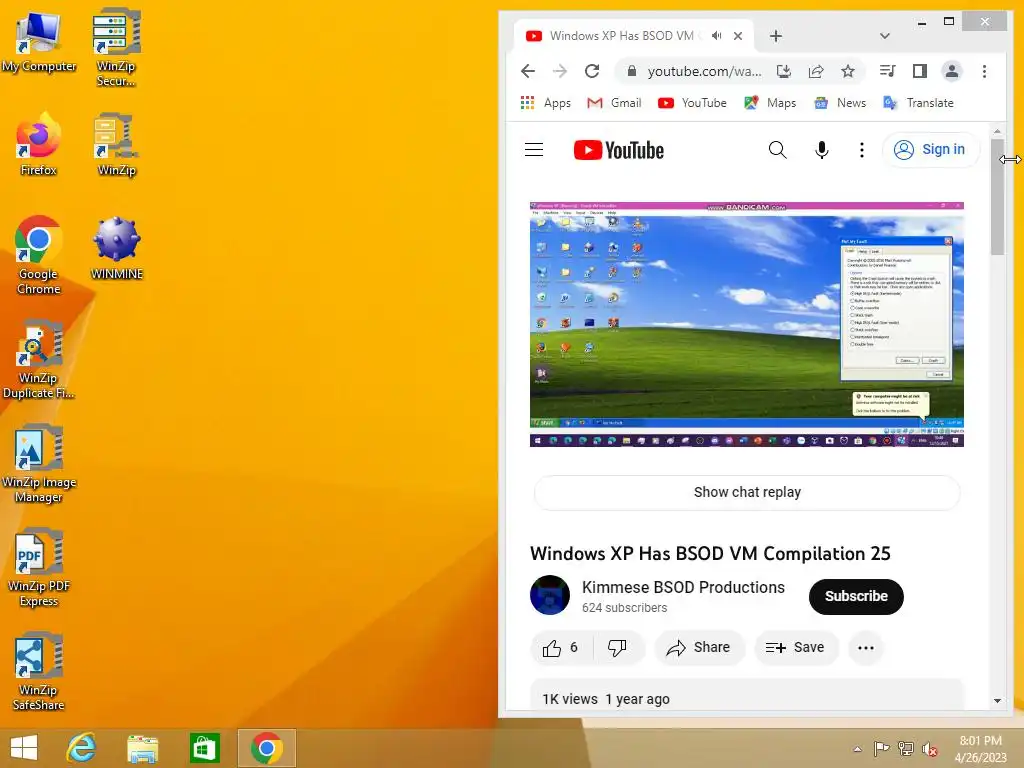1024x768 pixels.
Task: Reload the YouTube page
Action: (x=592, y=71)
